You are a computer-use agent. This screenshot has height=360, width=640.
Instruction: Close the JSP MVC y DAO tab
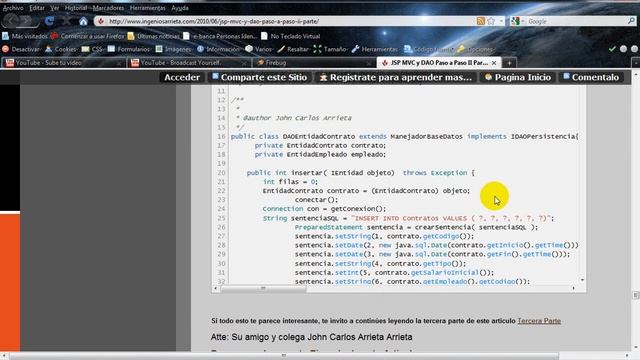pos(494,63)
